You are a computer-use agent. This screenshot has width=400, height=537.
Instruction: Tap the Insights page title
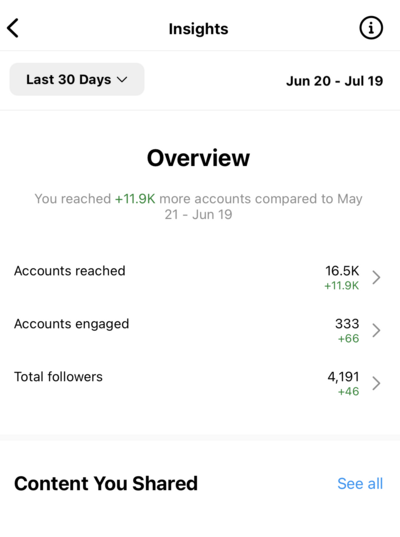[x=198, y=29]
